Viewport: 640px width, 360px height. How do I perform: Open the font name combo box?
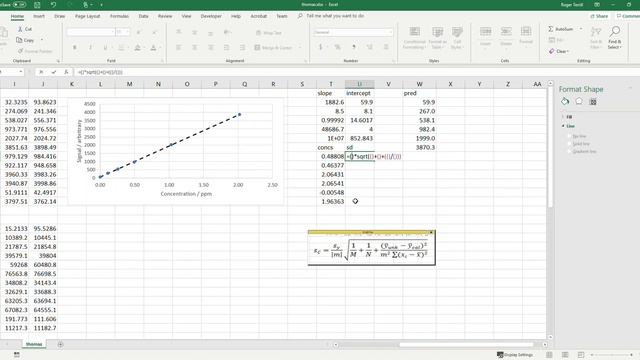click(91, 32)
